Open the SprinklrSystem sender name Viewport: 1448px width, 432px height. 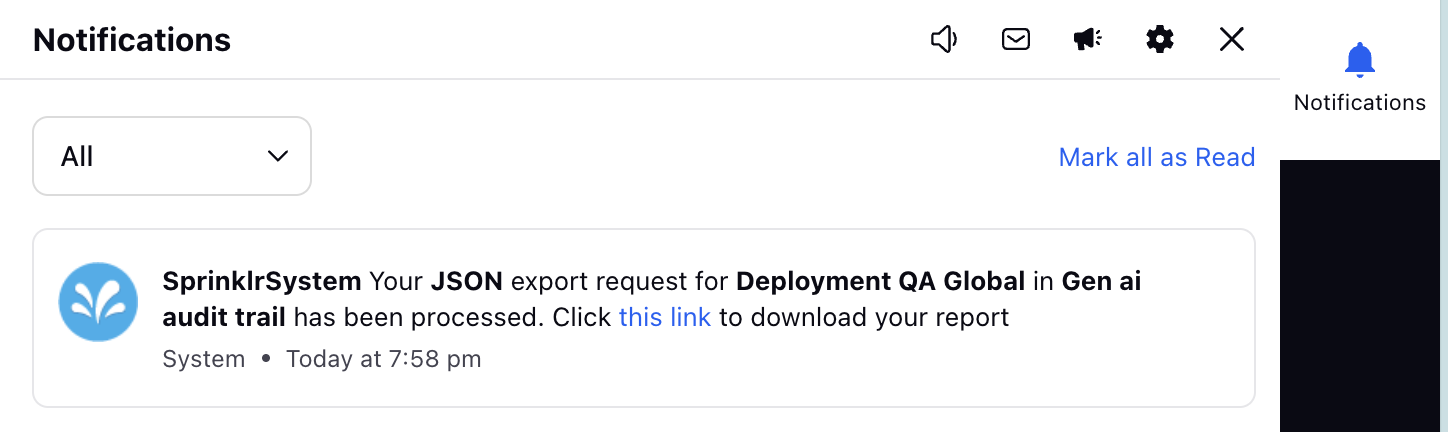tap(262, 281)
